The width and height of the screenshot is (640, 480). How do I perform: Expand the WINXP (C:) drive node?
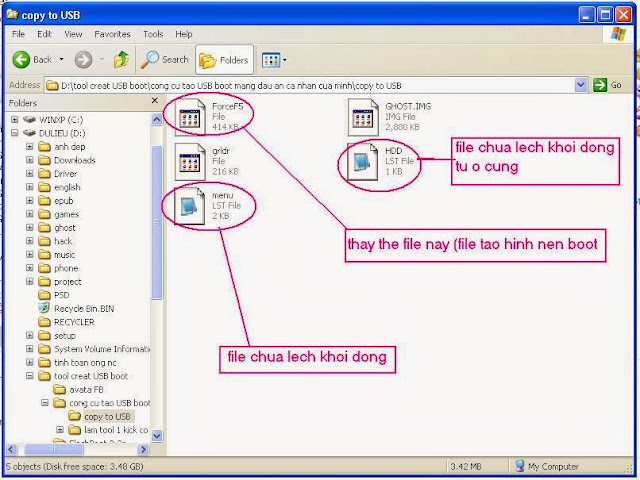[x=15, y=120]
